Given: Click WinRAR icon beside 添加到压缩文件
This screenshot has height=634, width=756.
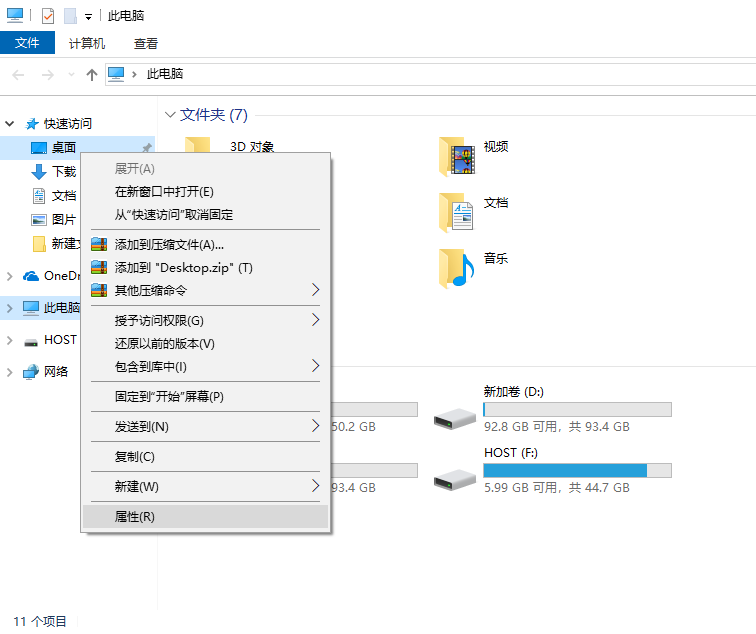Looking at the screenshot, I should pos(99,244).
